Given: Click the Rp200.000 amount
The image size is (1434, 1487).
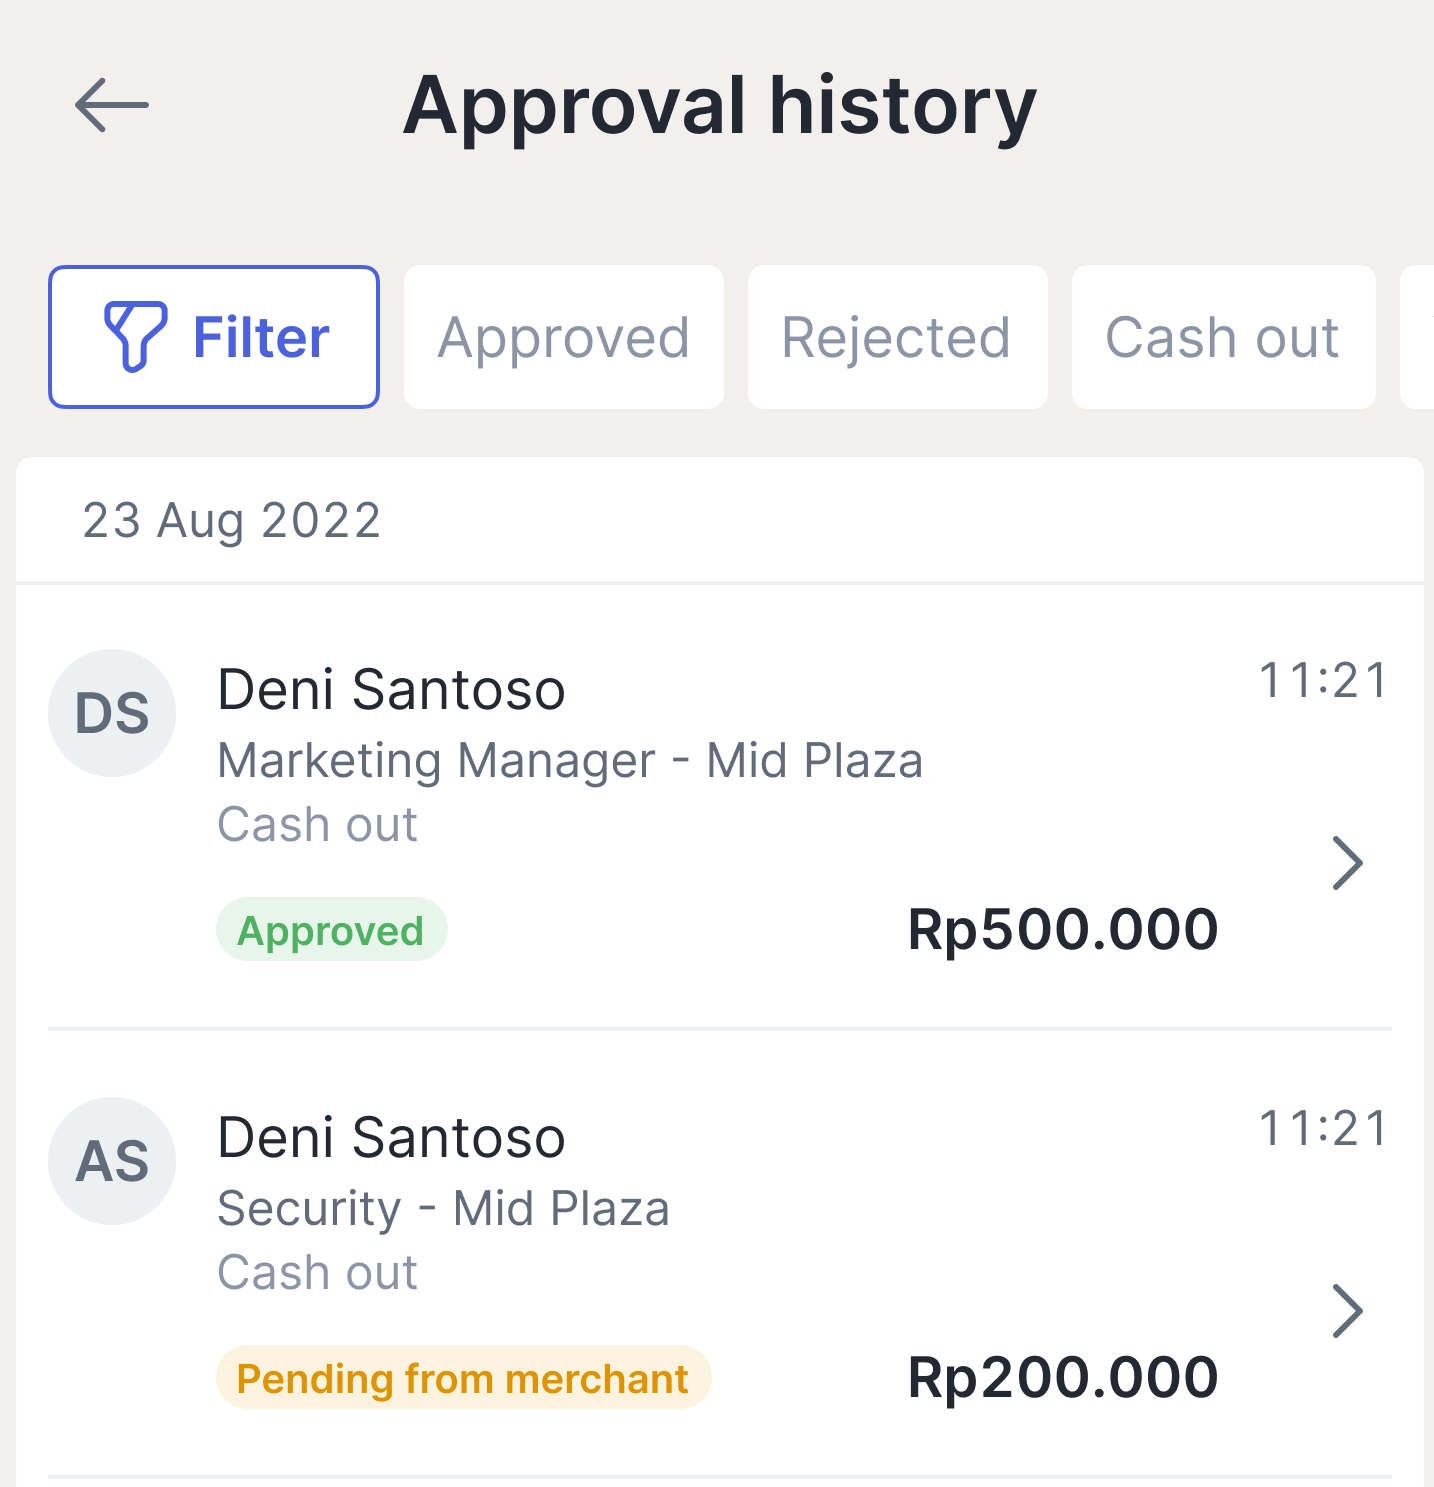Looking at the screenshot, I should pos(1062,1378).
